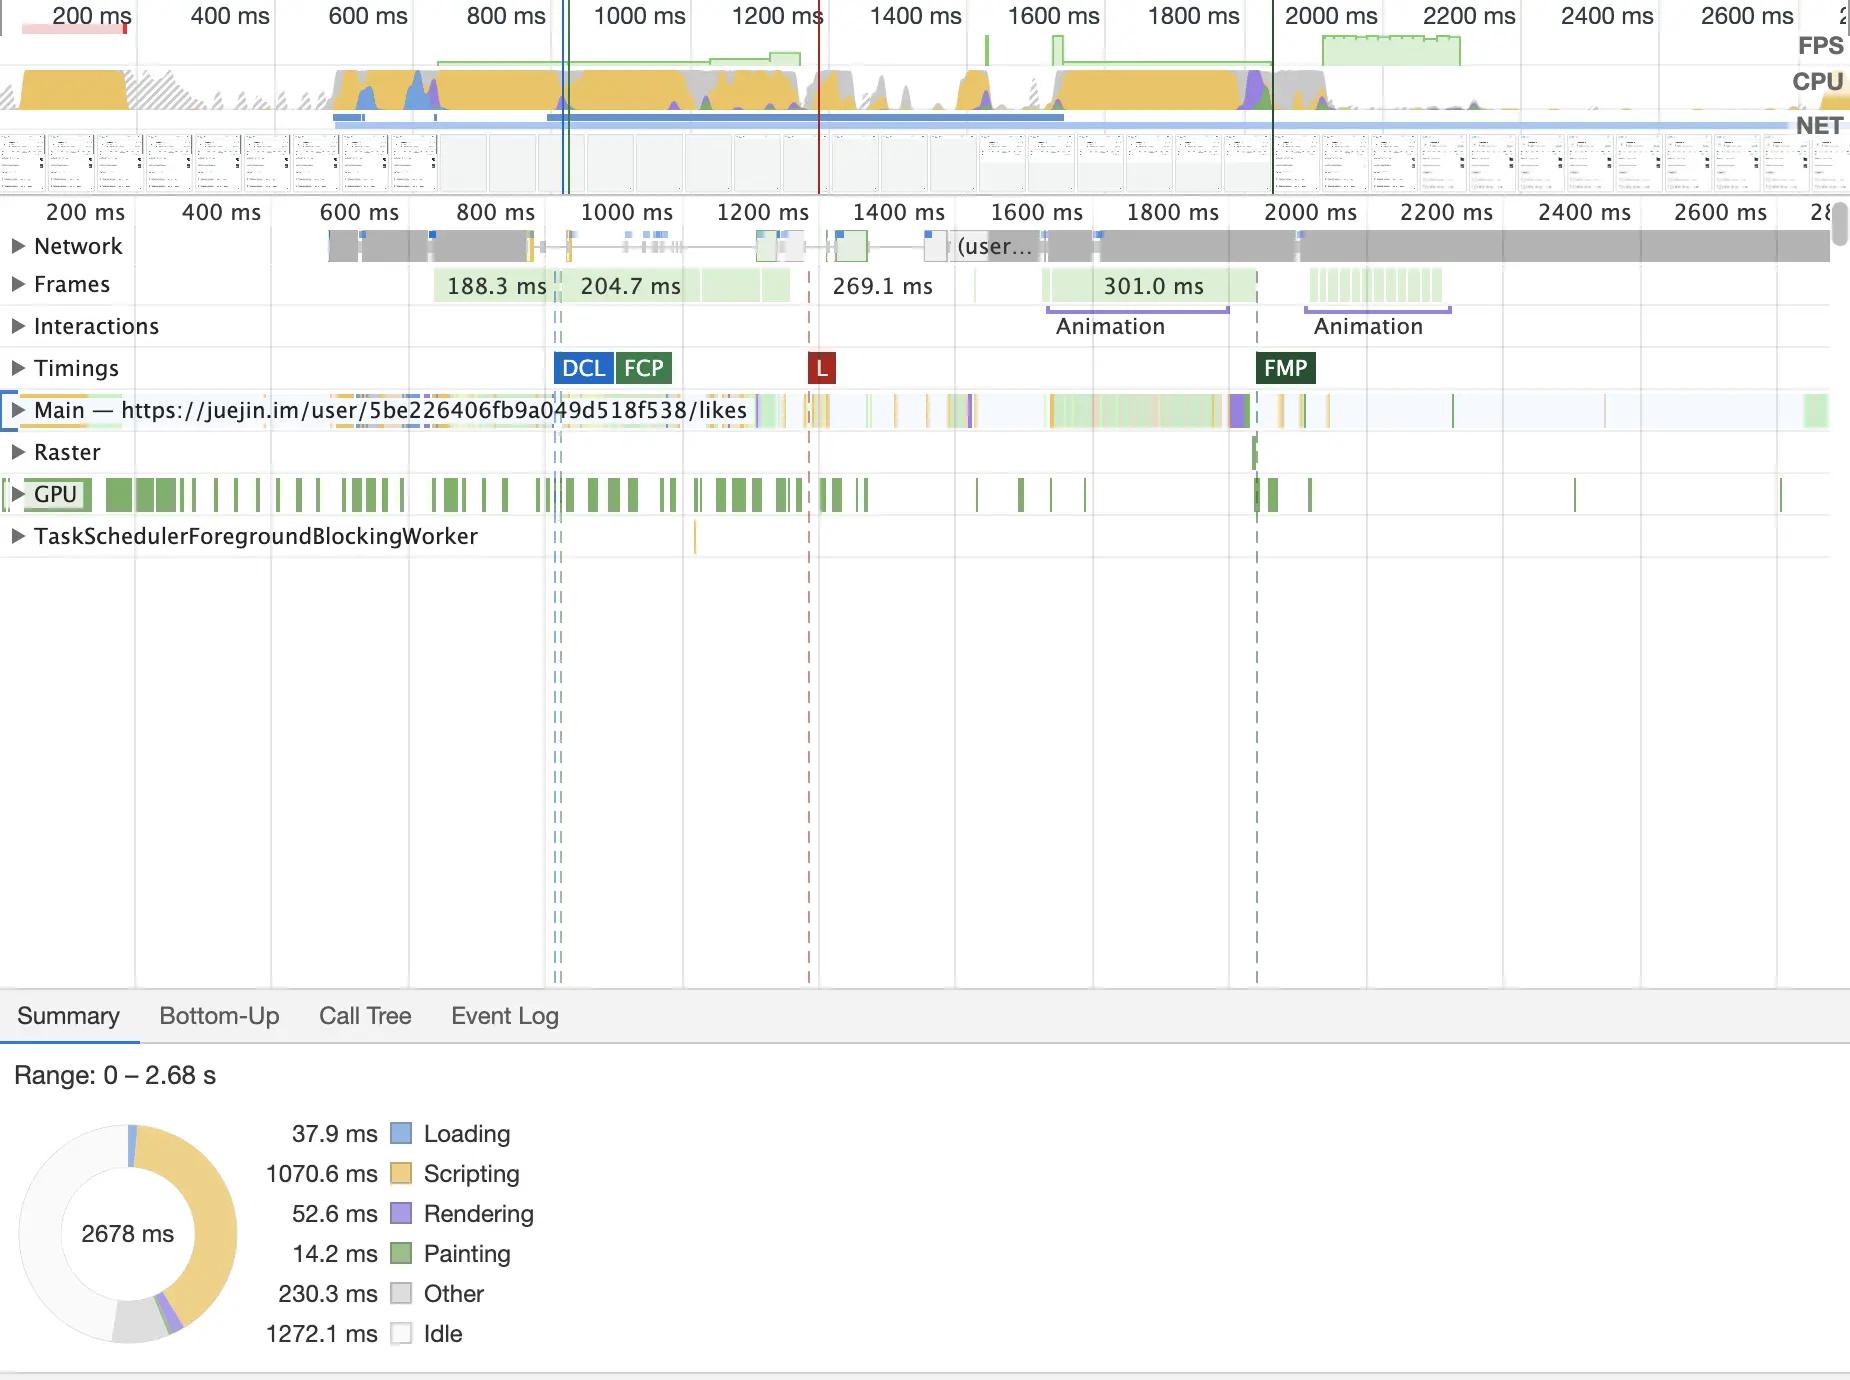Click the FCP timing marker

(643, 368)
